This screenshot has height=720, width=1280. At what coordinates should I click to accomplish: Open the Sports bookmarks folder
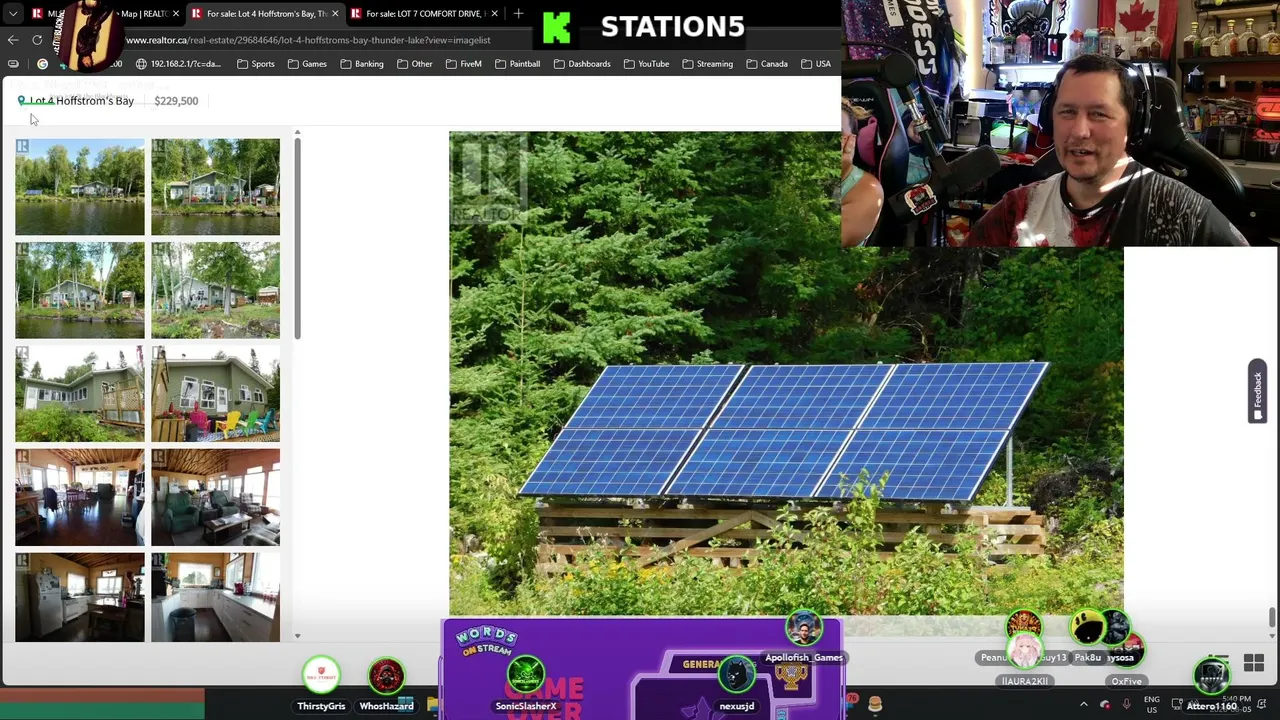pyautogui.click(x=256, y=64)
